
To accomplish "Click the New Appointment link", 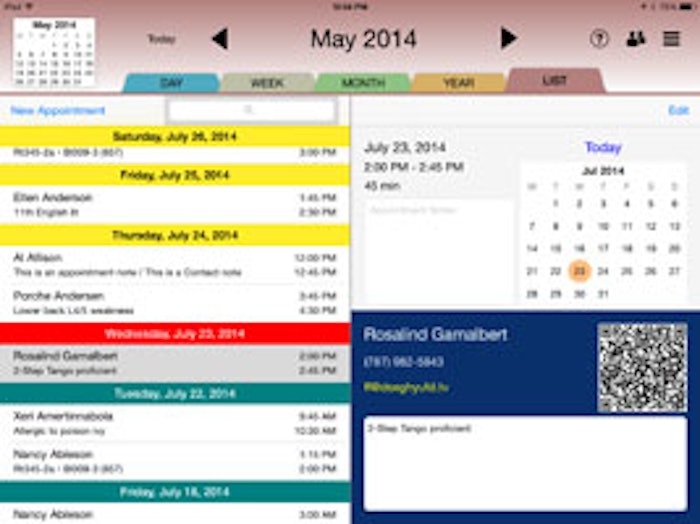I will (57, 110).
